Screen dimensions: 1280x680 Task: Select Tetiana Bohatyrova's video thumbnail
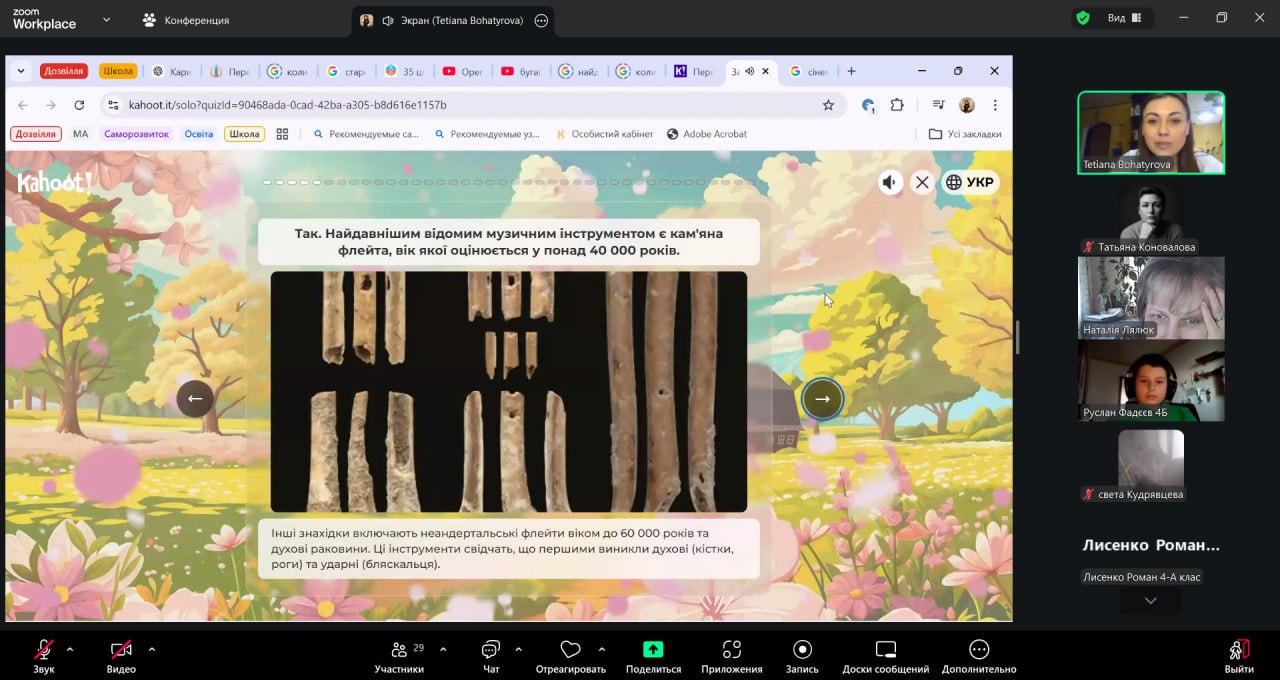coord(1150,132)
